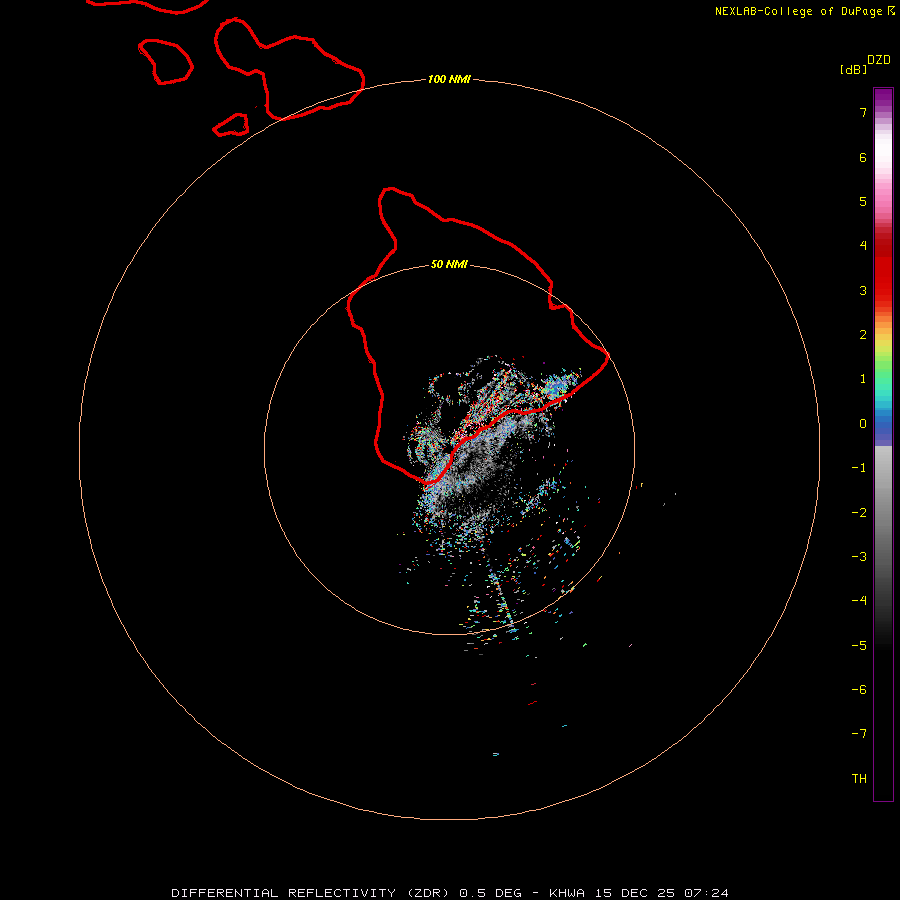
Task: Click the KHWA station identifier
Action: [x=567, y=893]
